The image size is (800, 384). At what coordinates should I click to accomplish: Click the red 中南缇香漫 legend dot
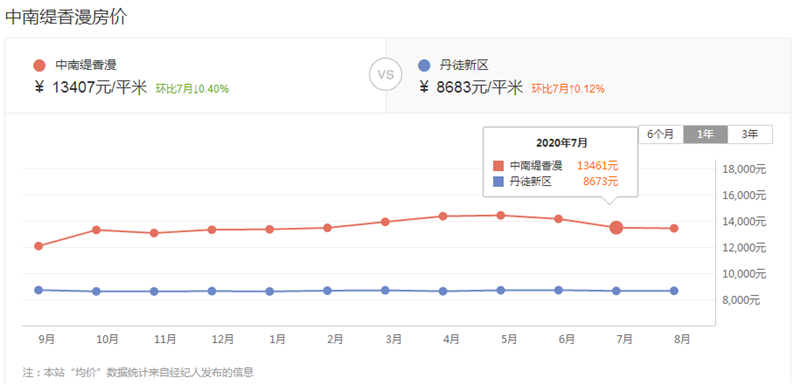pyautogui.click(x=39, y=65)
